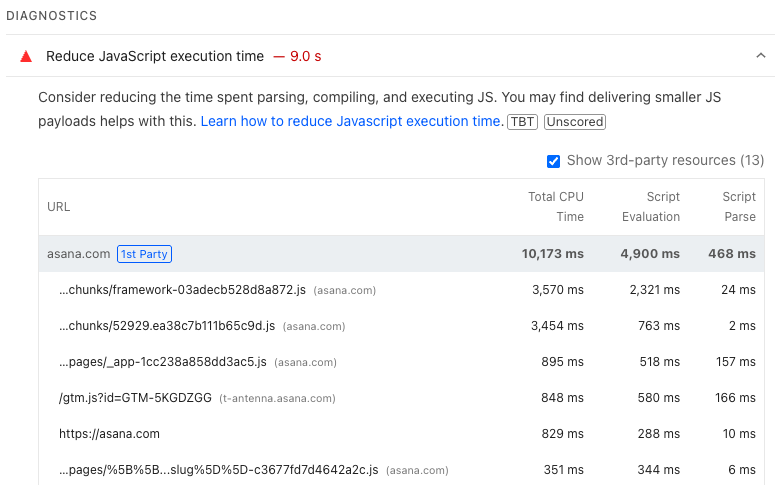The height and width of the screenshot is (485, 780).
Task: Click the 166 ms parse cell
Action: click(x=735, y=398)
